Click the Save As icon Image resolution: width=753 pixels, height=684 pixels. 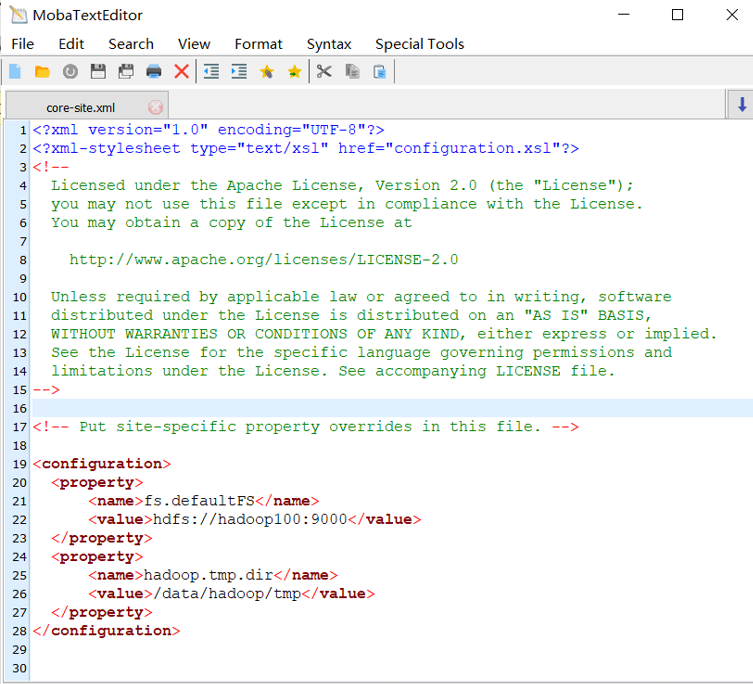126,72
